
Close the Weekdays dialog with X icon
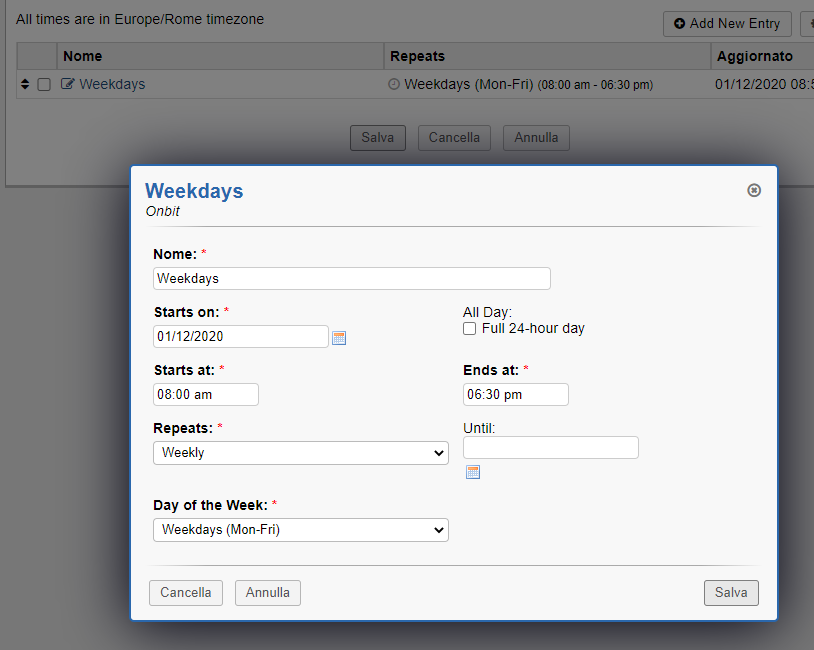tap(754, 190)
